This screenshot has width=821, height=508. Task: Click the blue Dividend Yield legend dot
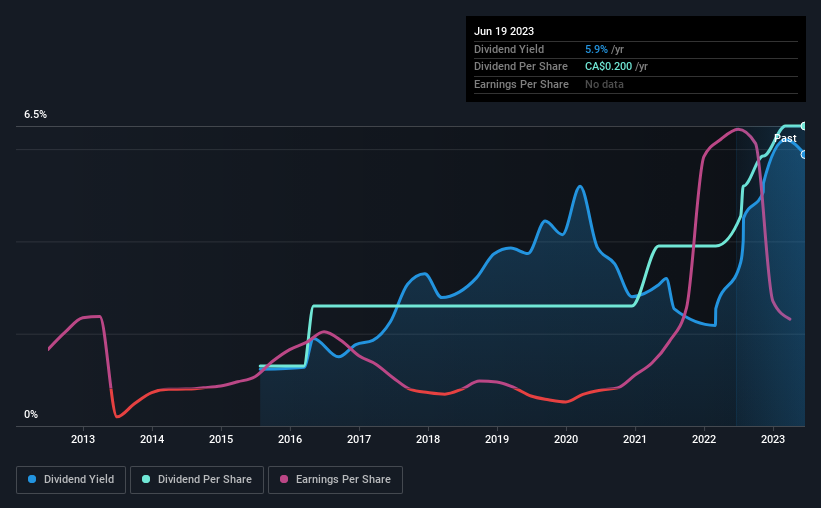[32, 479]
